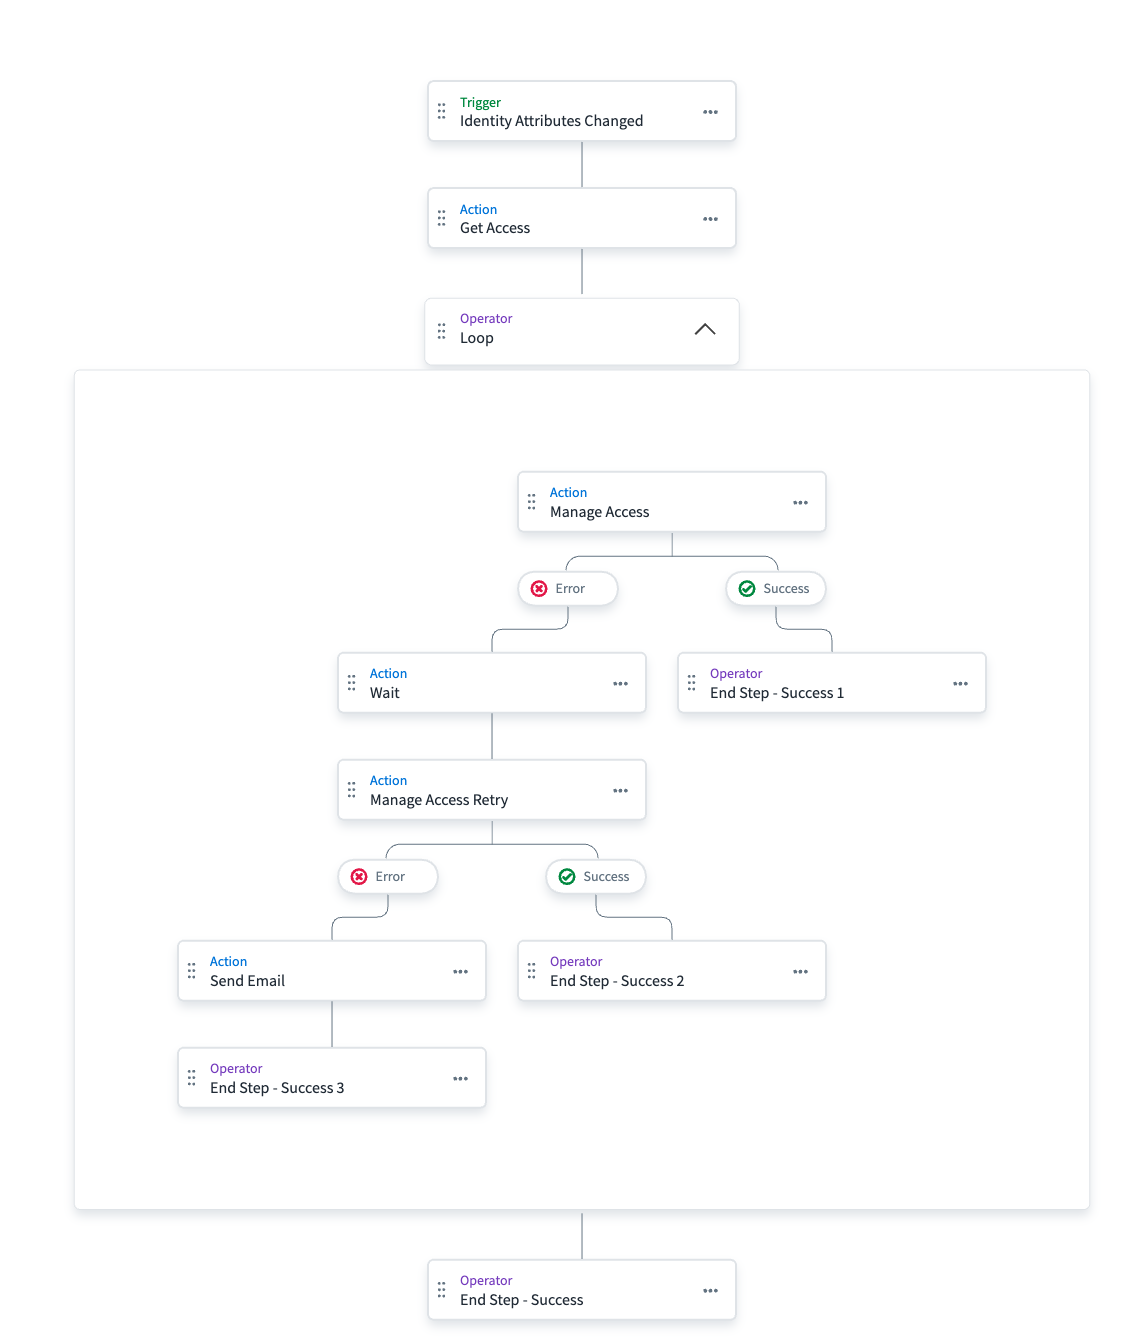Click the Manage Access Retry ellipsis menu
Screen dimensions: 1125x1341
point(620,791)
